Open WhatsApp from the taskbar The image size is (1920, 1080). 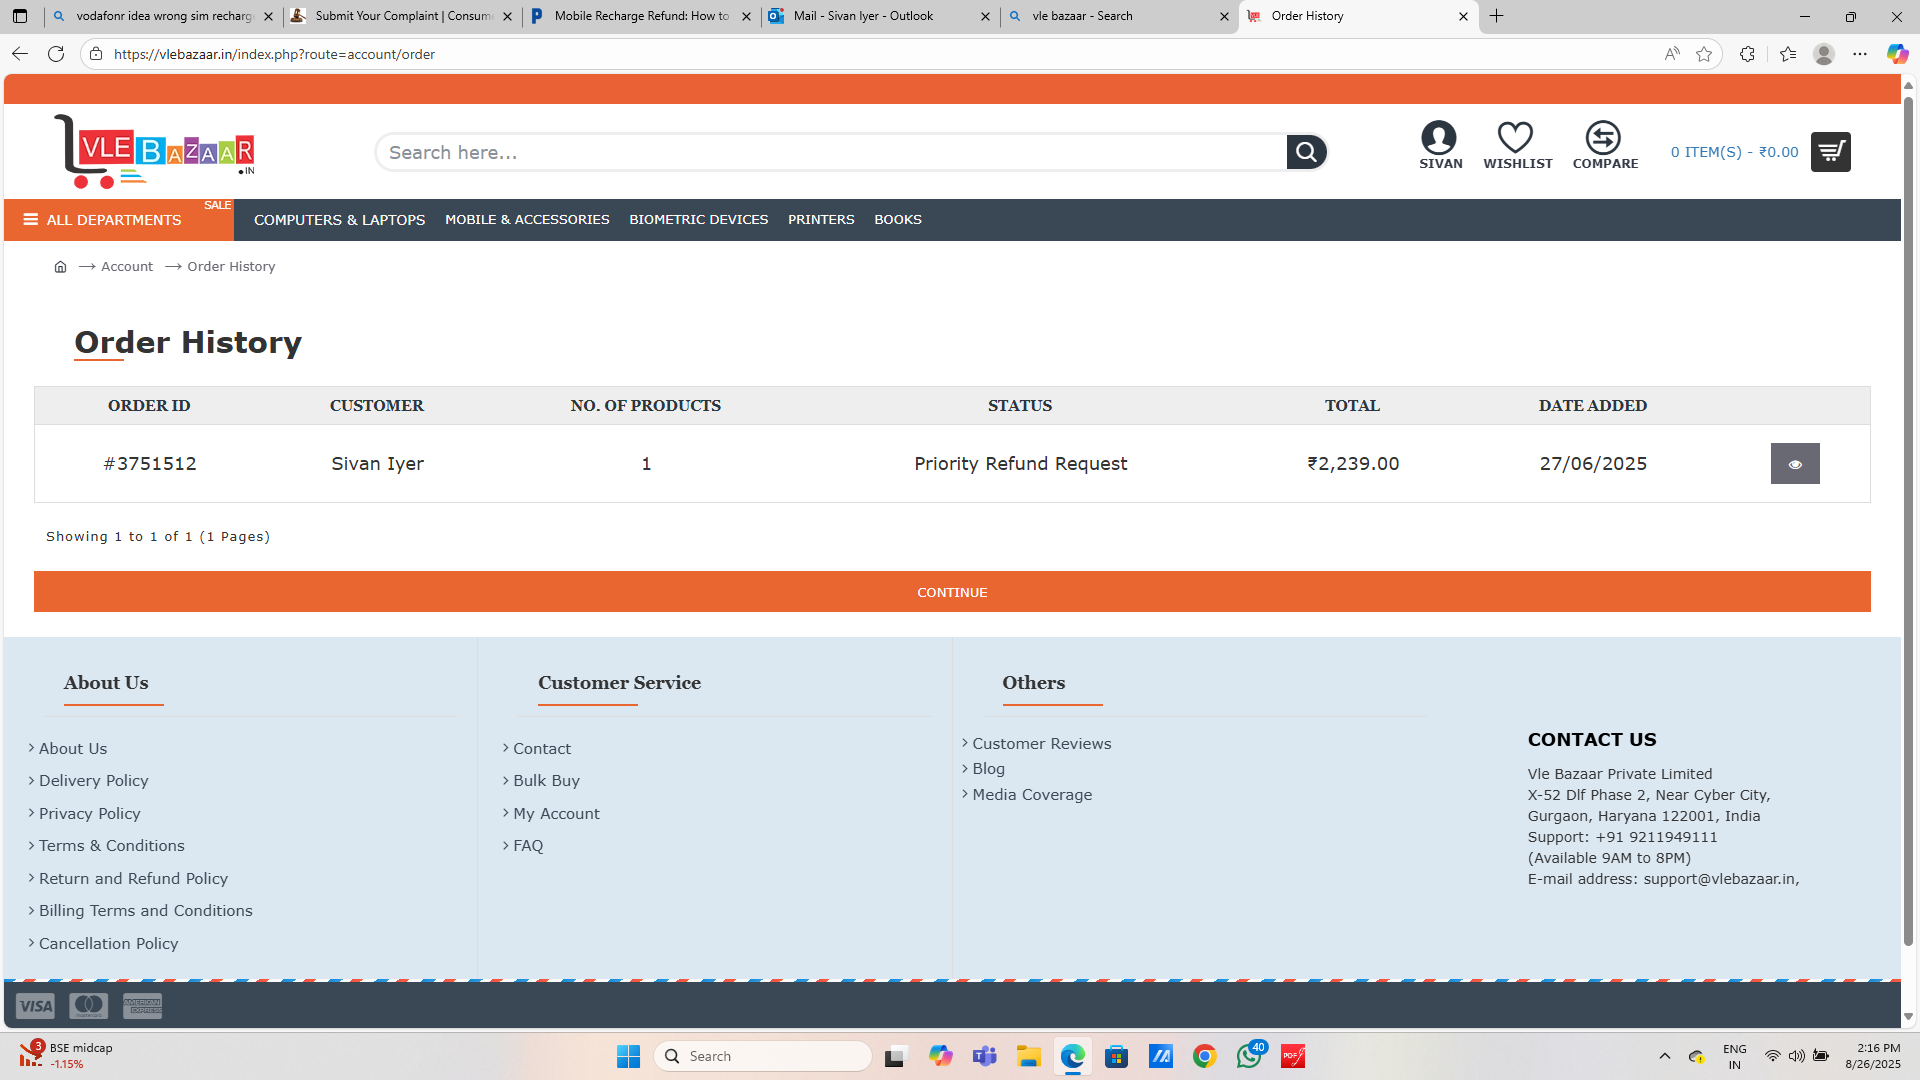pos(1248,1056)
